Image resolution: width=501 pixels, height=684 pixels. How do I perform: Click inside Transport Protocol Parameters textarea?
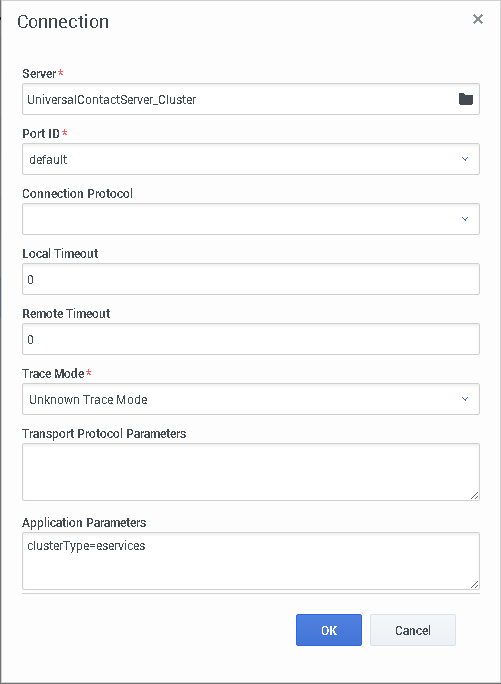pyautogui.click(x=251, y=472)
